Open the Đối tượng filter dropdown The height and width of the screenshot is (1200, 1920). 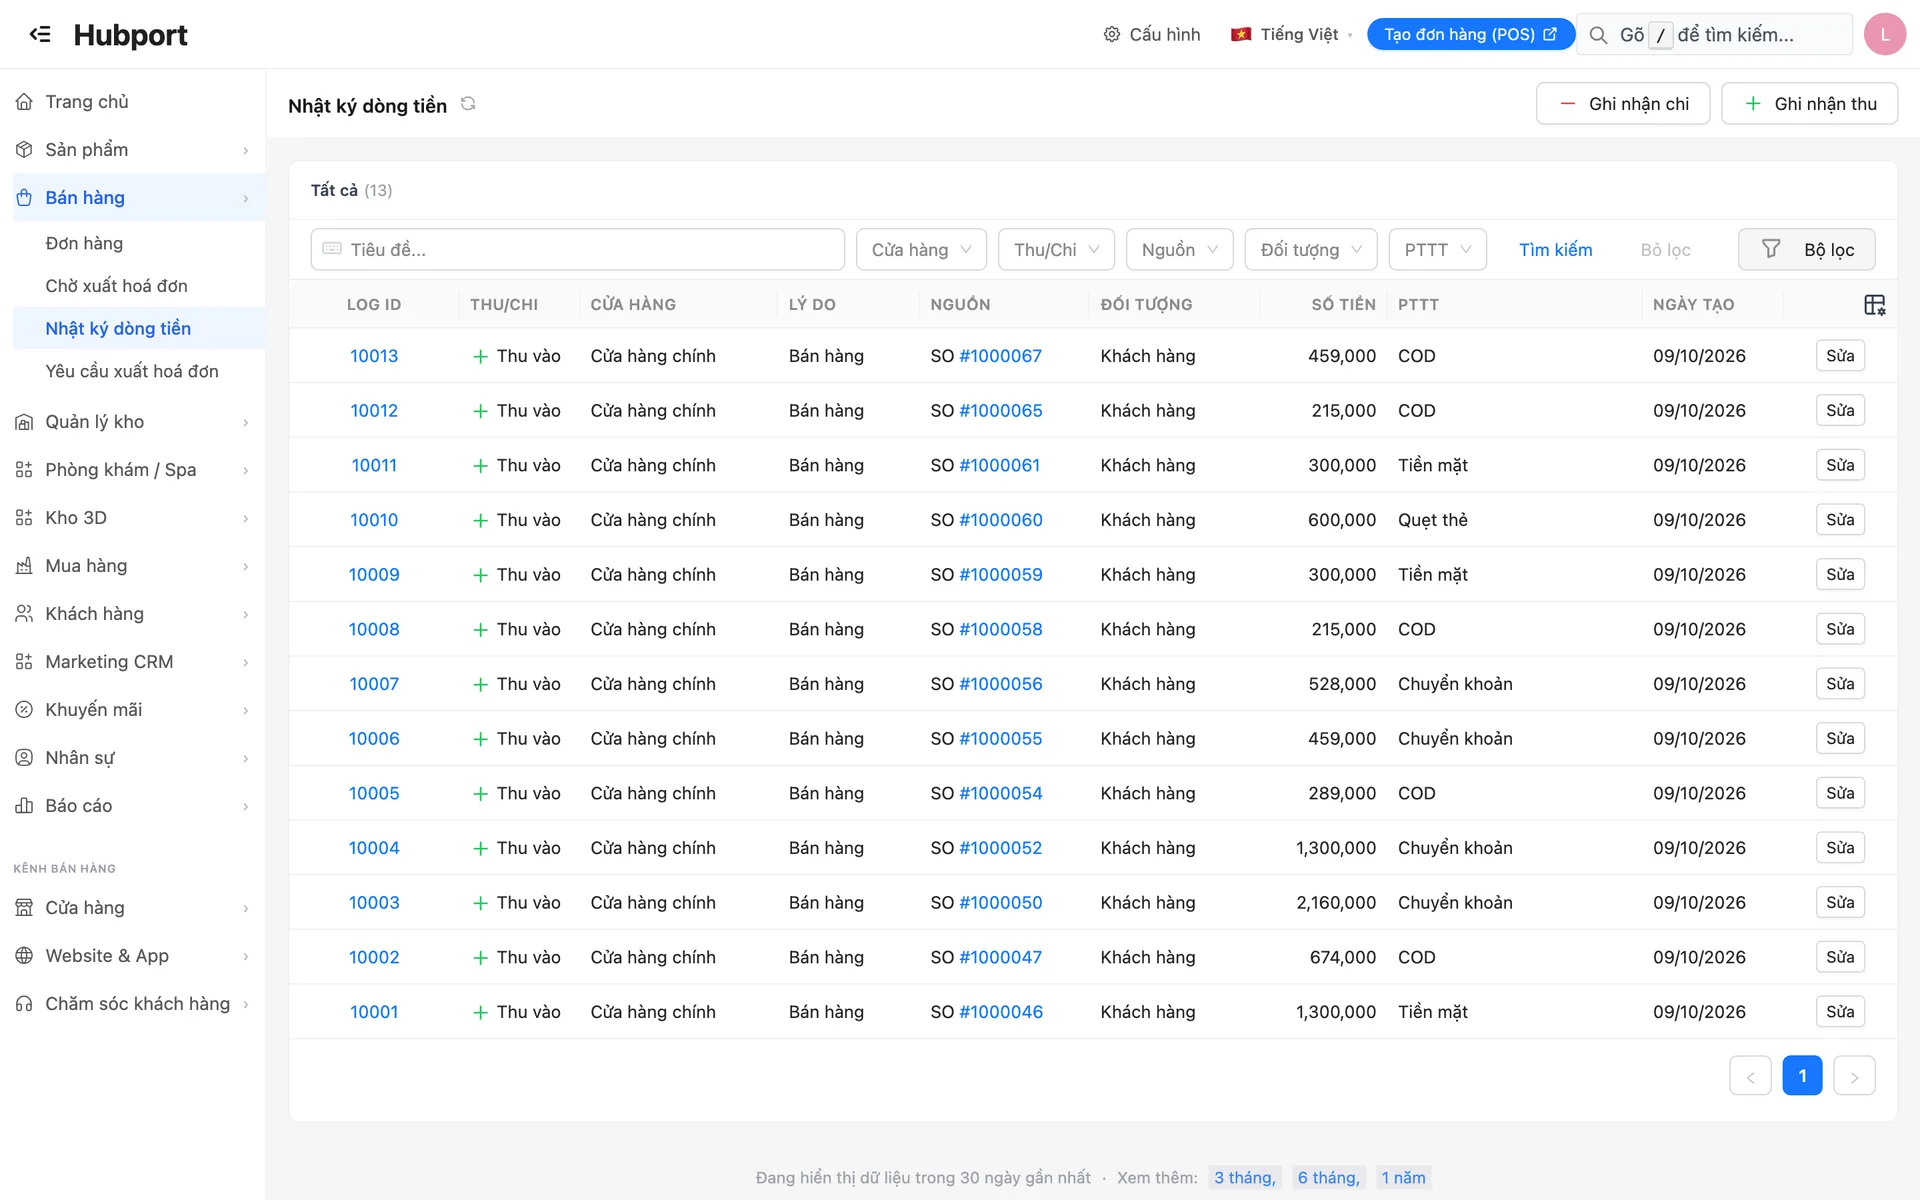tap(1310, 250)
